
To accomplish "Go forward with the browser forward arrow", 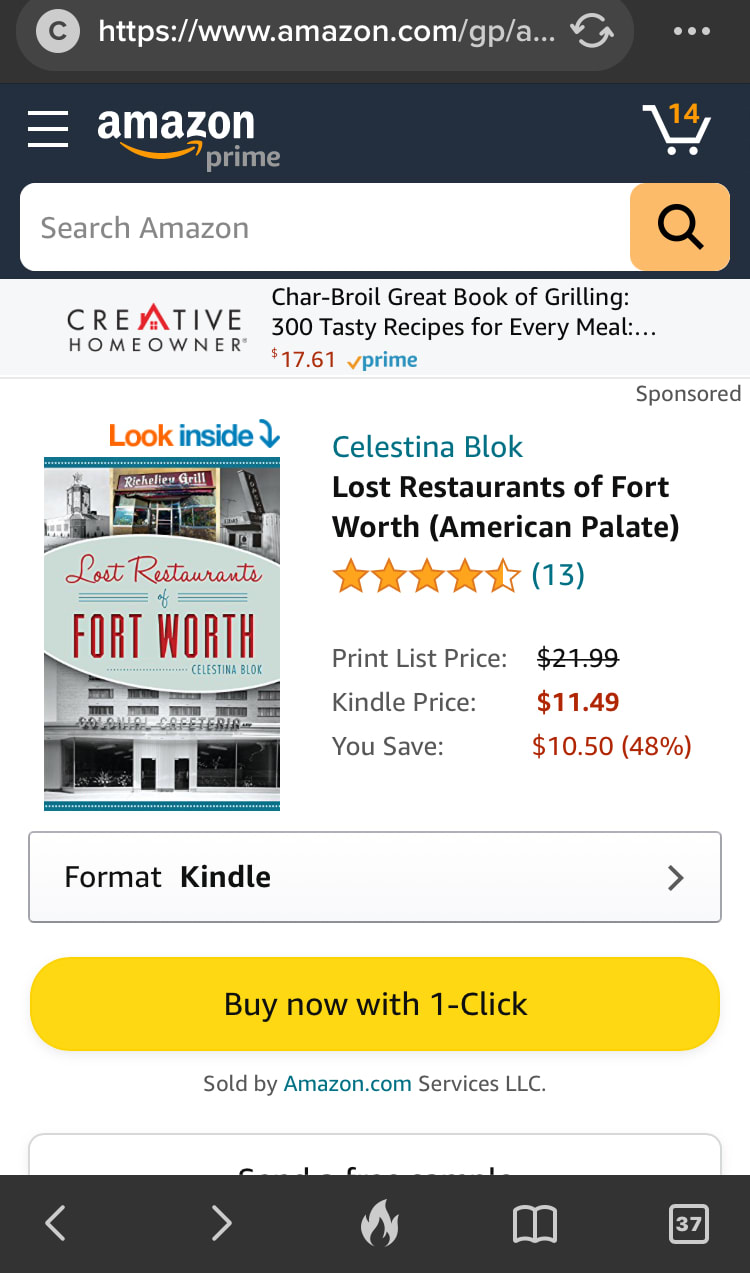I will (x=221, y=1223).
